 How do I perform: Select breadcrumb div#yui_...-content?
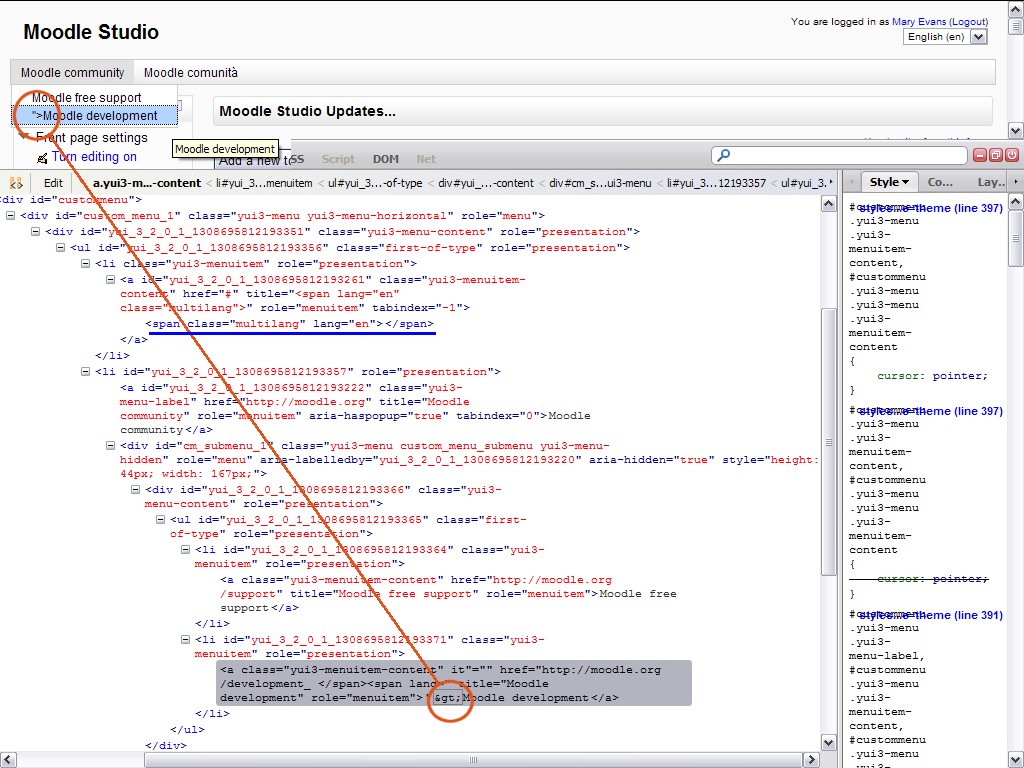click(485, 184)
